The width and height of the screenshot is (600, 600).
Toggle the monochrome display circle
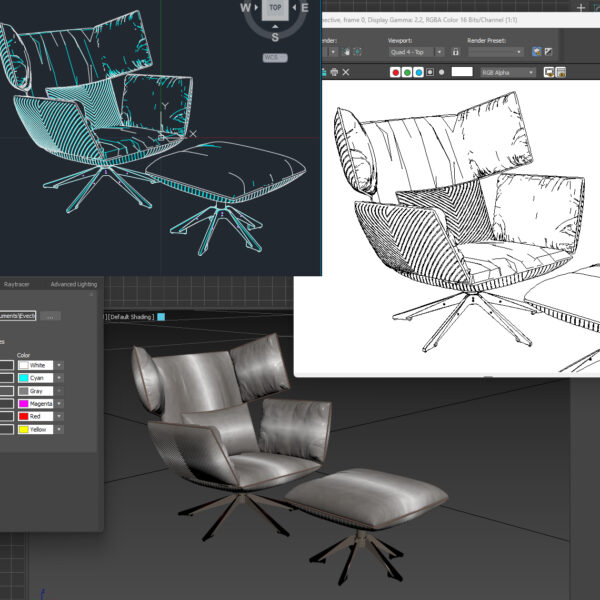pos(441,72)
